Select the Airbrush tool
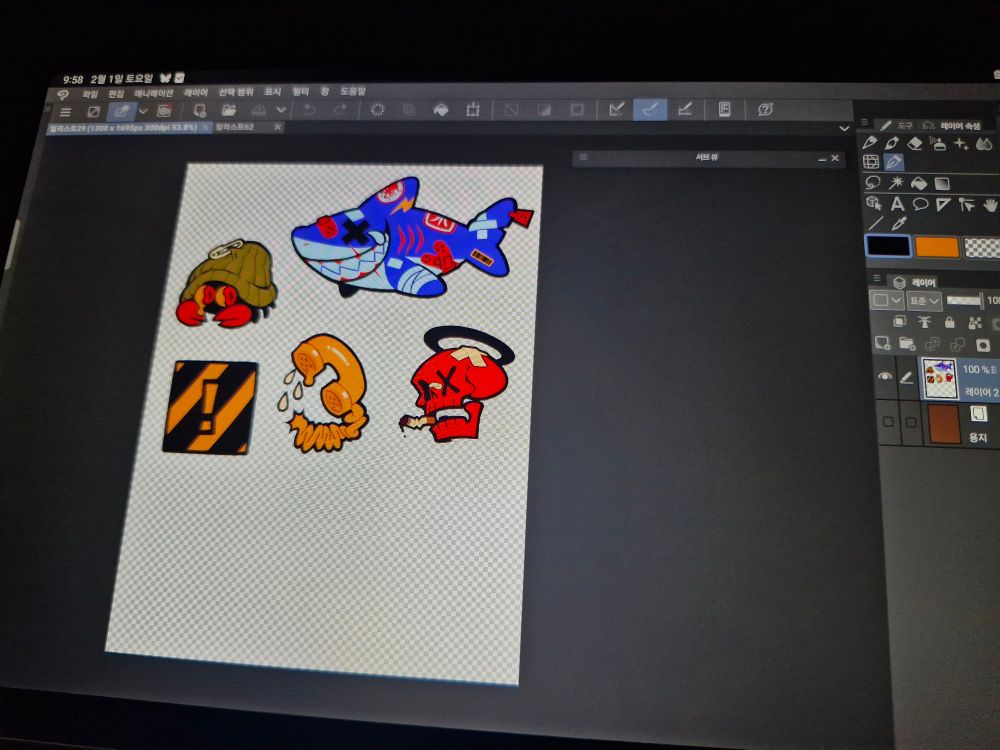The width and height of the screenshot is (1000, 750). tap(938, 143)
